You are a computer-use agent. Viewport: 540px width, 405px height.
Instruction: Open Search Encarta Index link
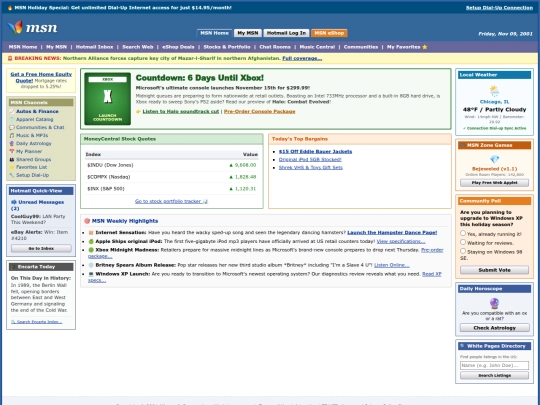pos(37,322)
